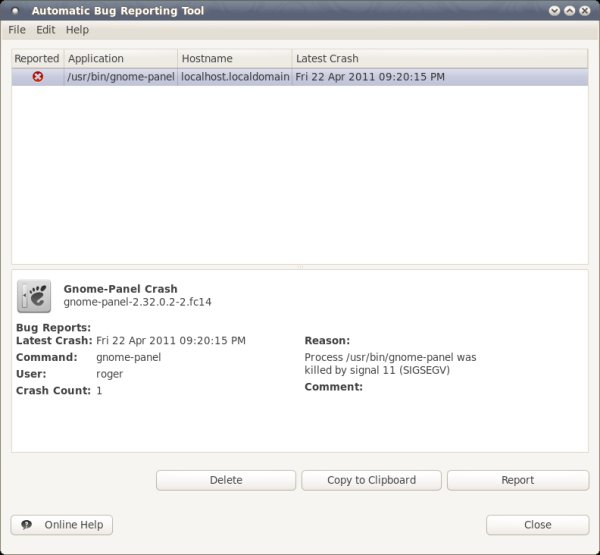Open the Help menu
The width and height of the screenshot is (600, 555).
pos(77,30)
